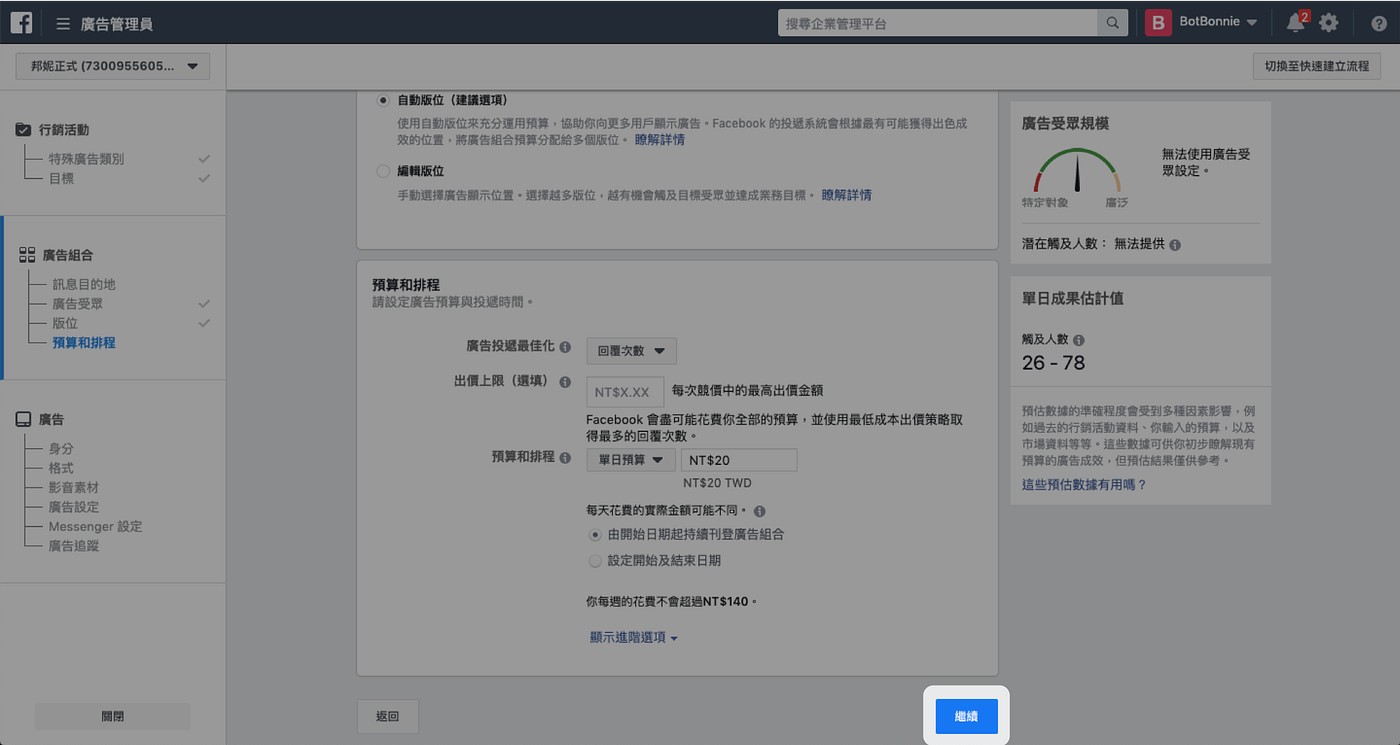
Task: Click the 26 - 78 reach estimate value
Action: (1053, 363)
